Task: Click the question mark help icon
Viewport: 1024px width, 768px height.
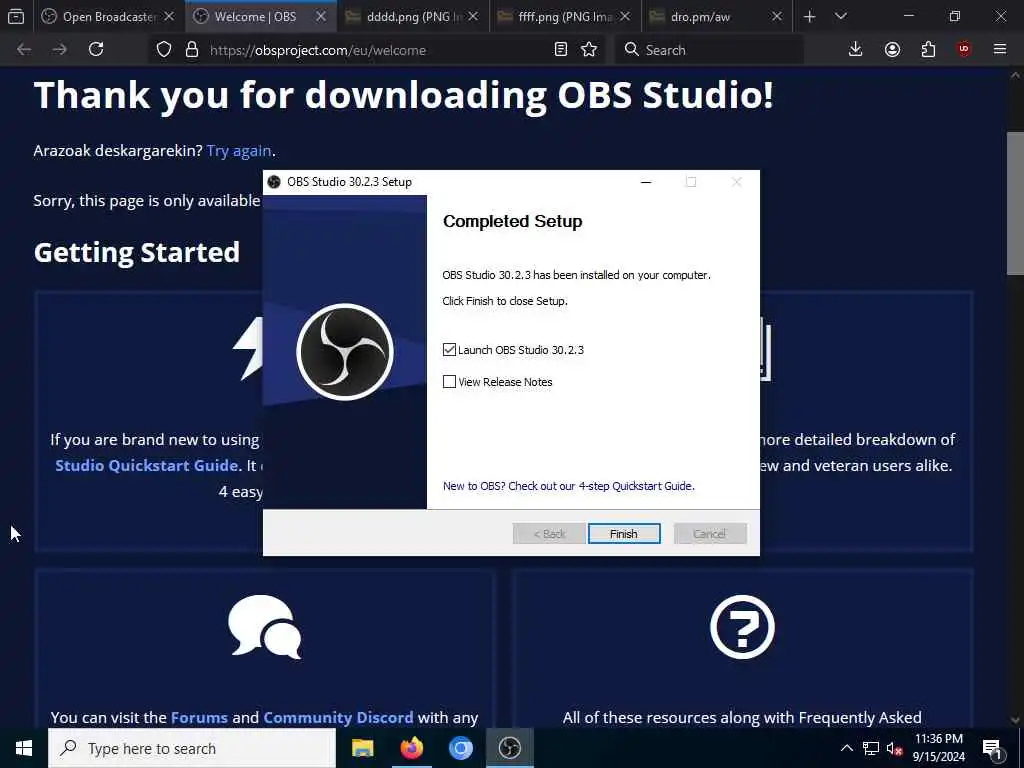Action: (743, 626)
